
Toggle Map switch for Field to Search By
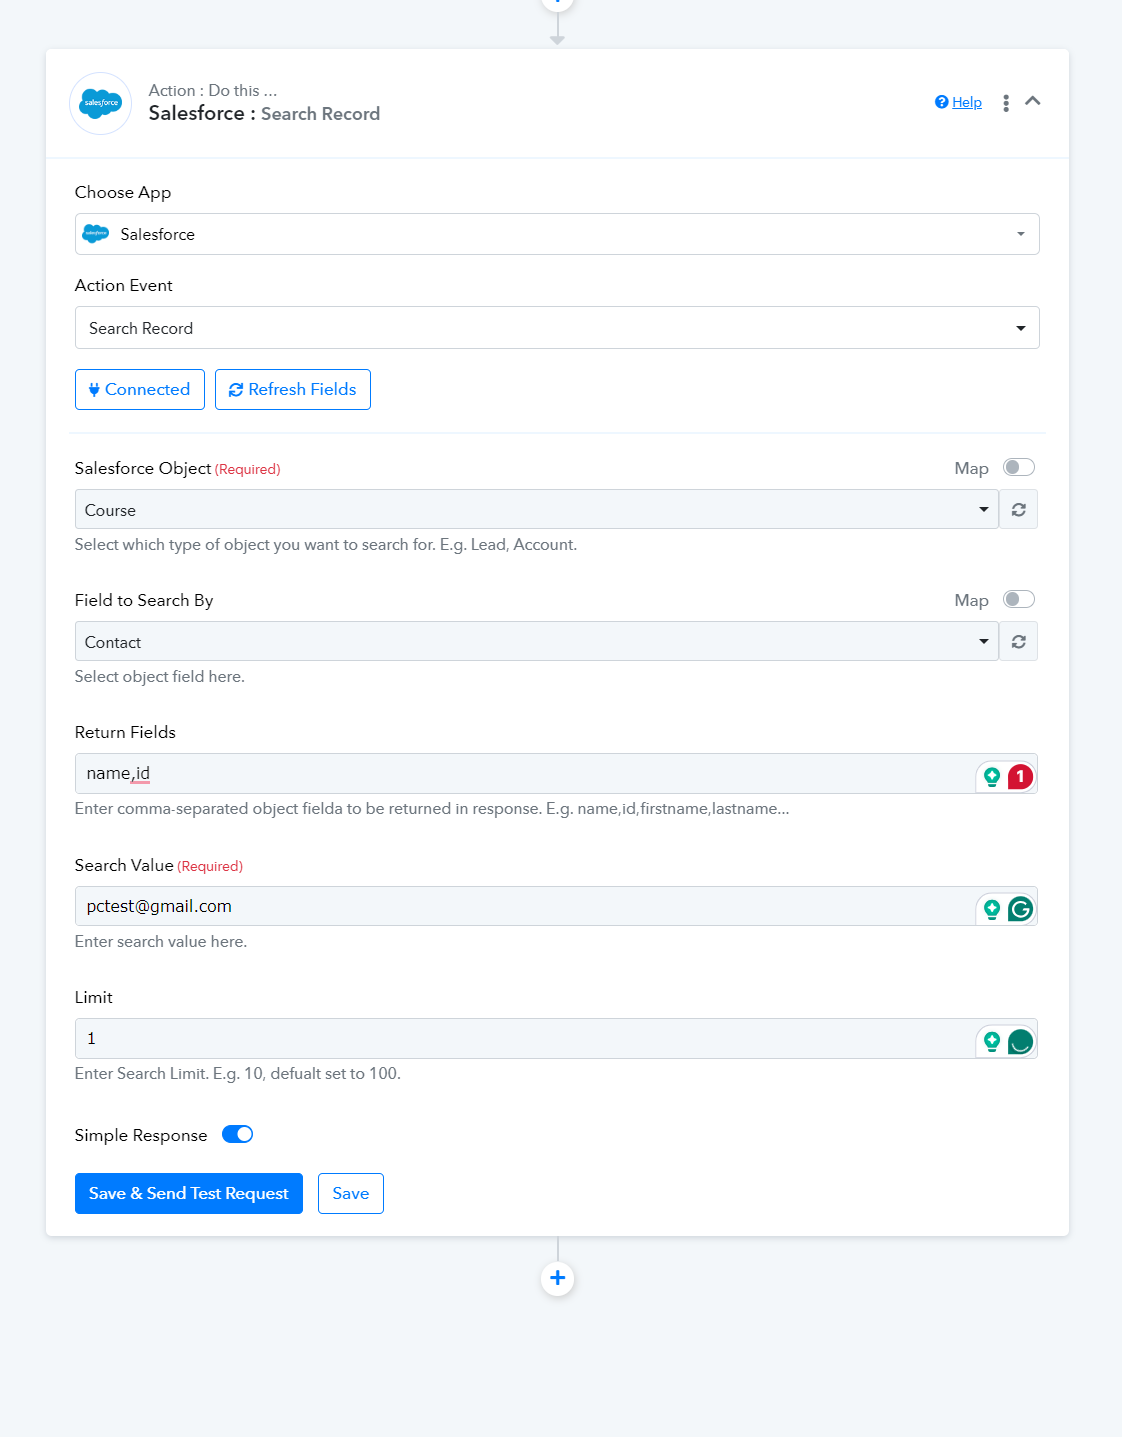click(x=1019, y=599)
